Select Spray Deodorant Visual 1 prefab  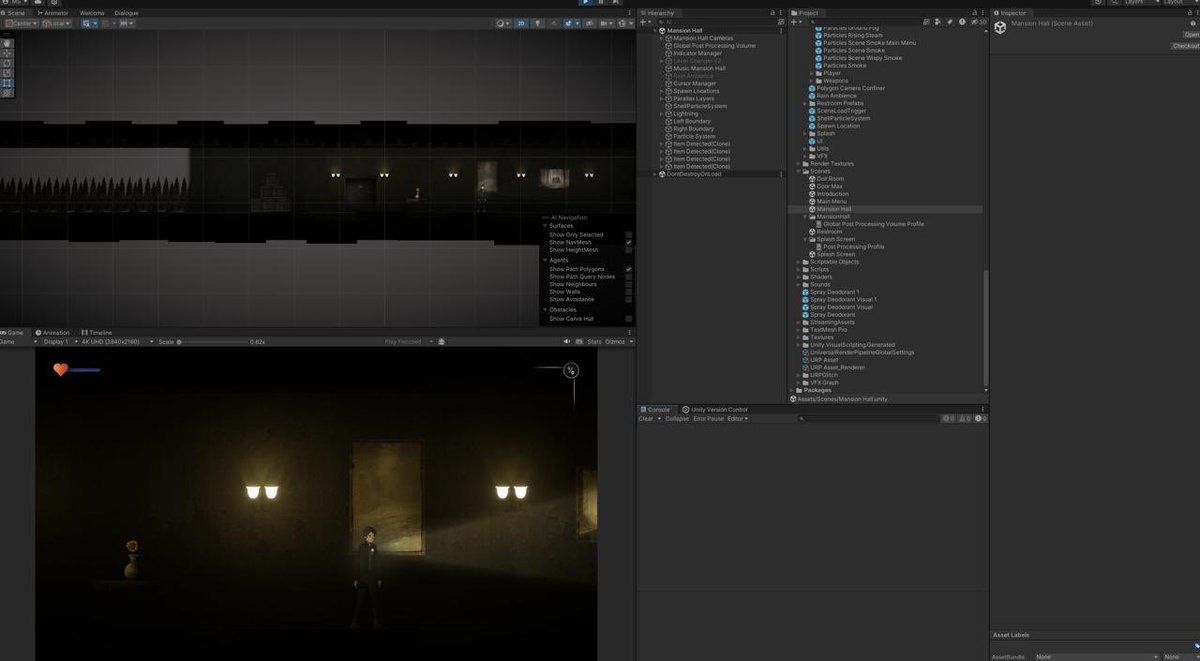point(843,299)
